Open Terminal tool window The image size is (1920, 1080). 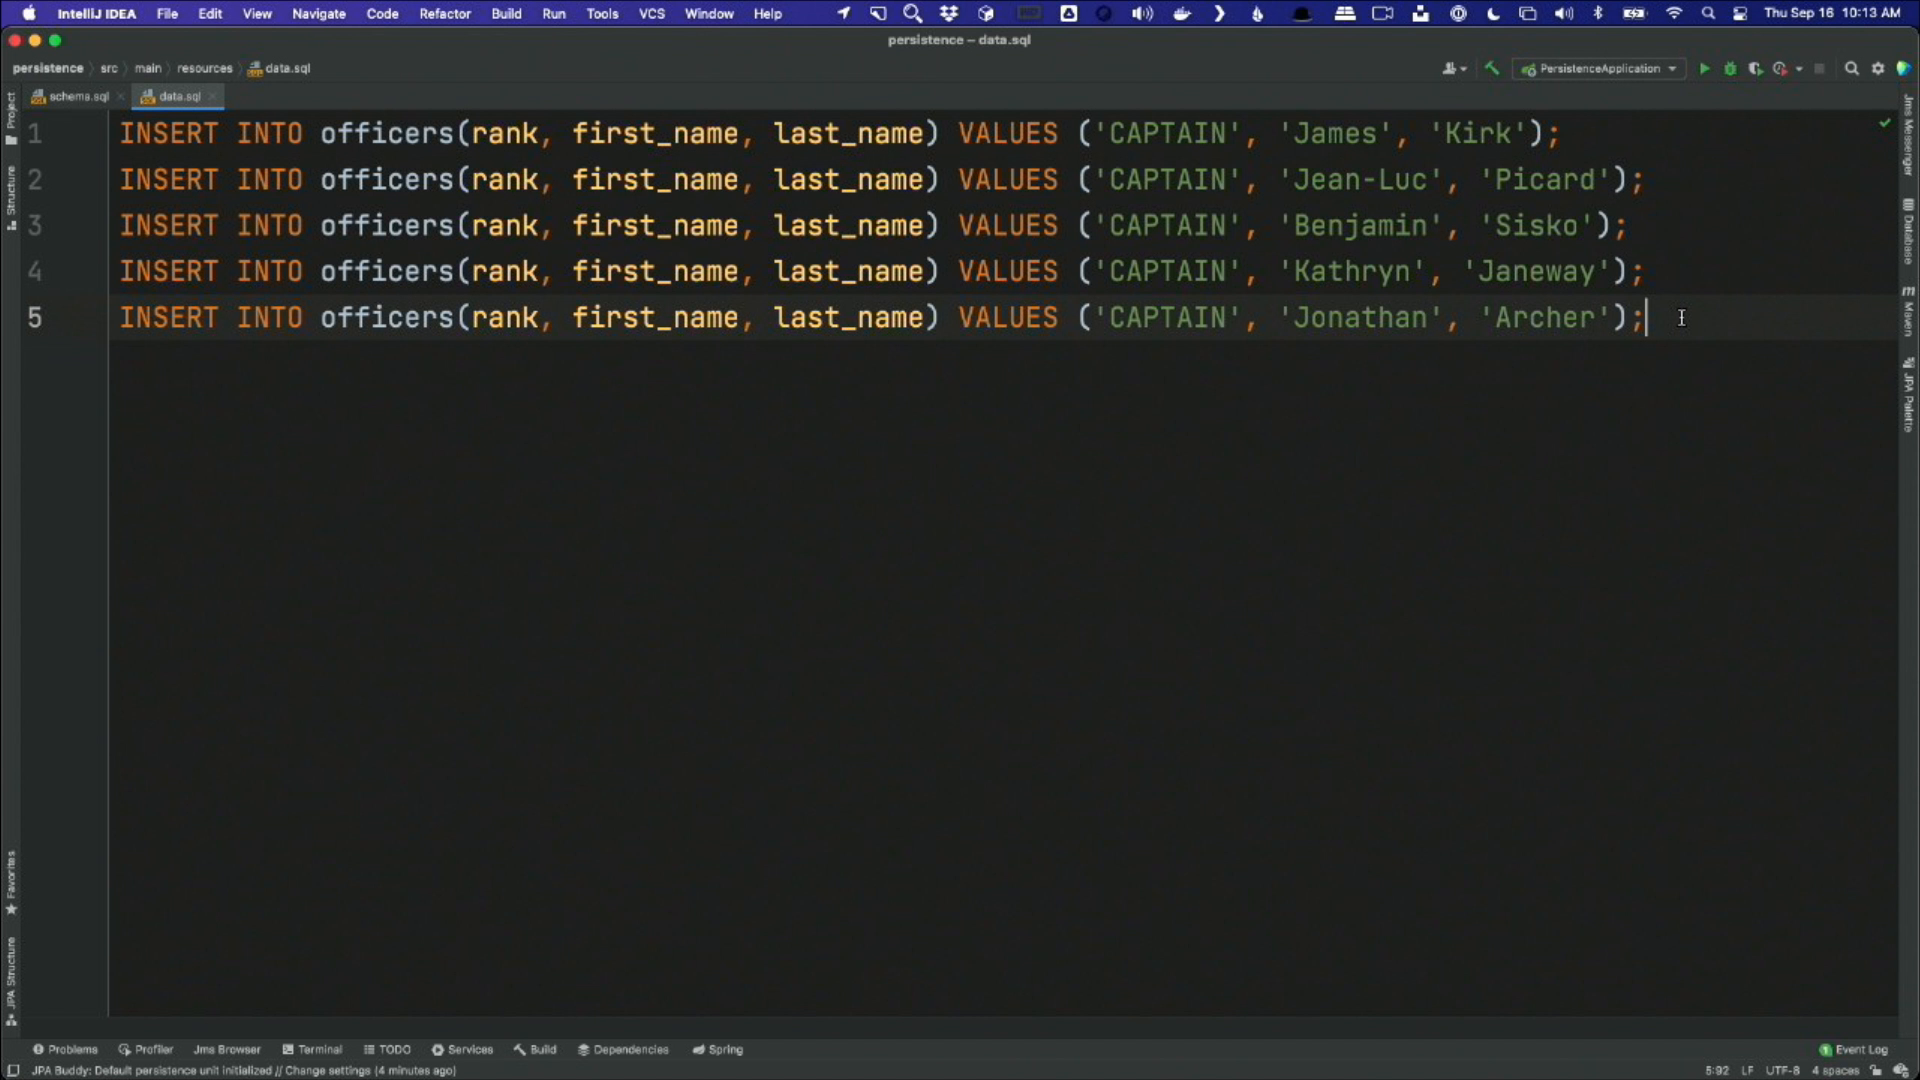point(312,1049)
